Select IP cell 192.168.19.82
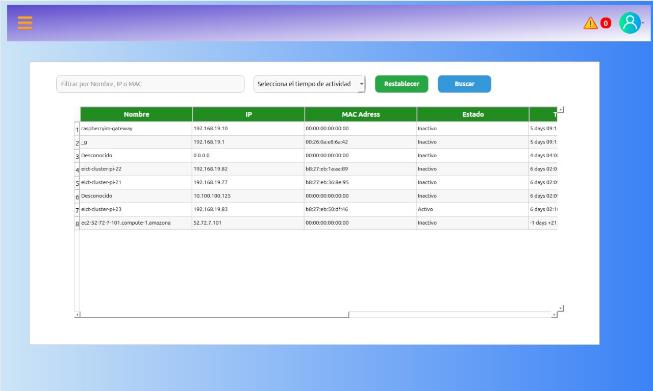 pos(248,169)
